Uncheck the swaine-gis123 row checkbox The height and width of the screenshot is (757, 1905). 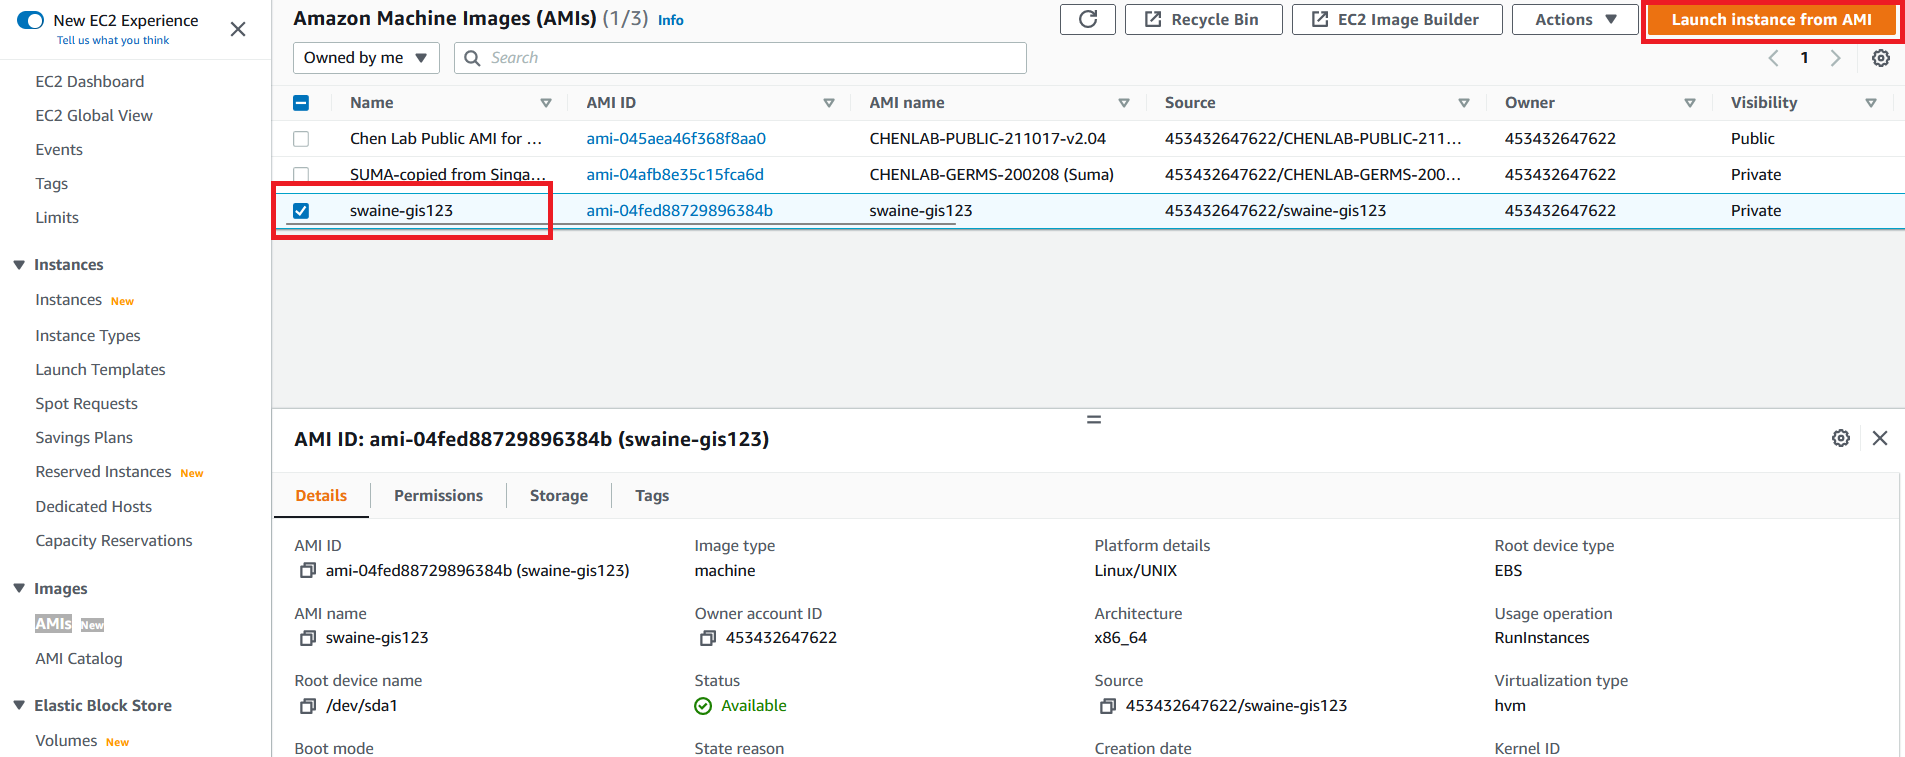click(x=301, y=211)
